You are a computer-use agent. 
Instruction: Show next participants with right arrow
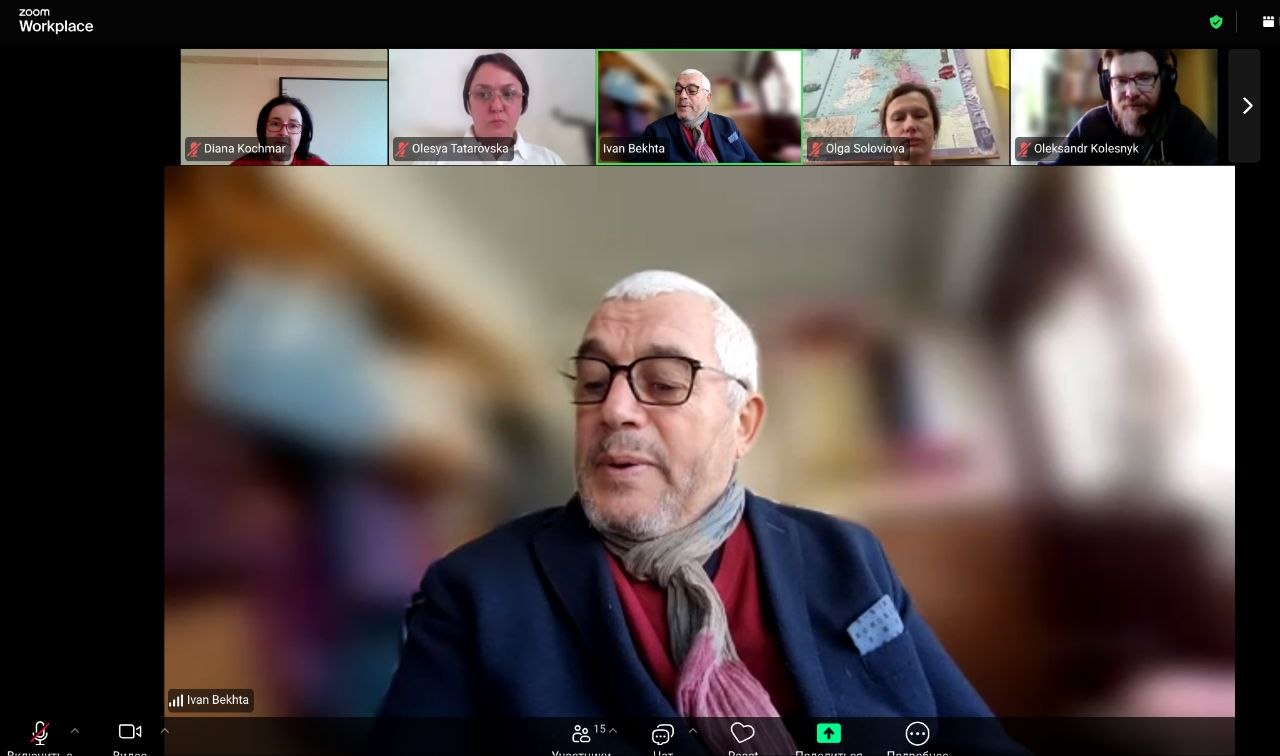(1246, 106)
